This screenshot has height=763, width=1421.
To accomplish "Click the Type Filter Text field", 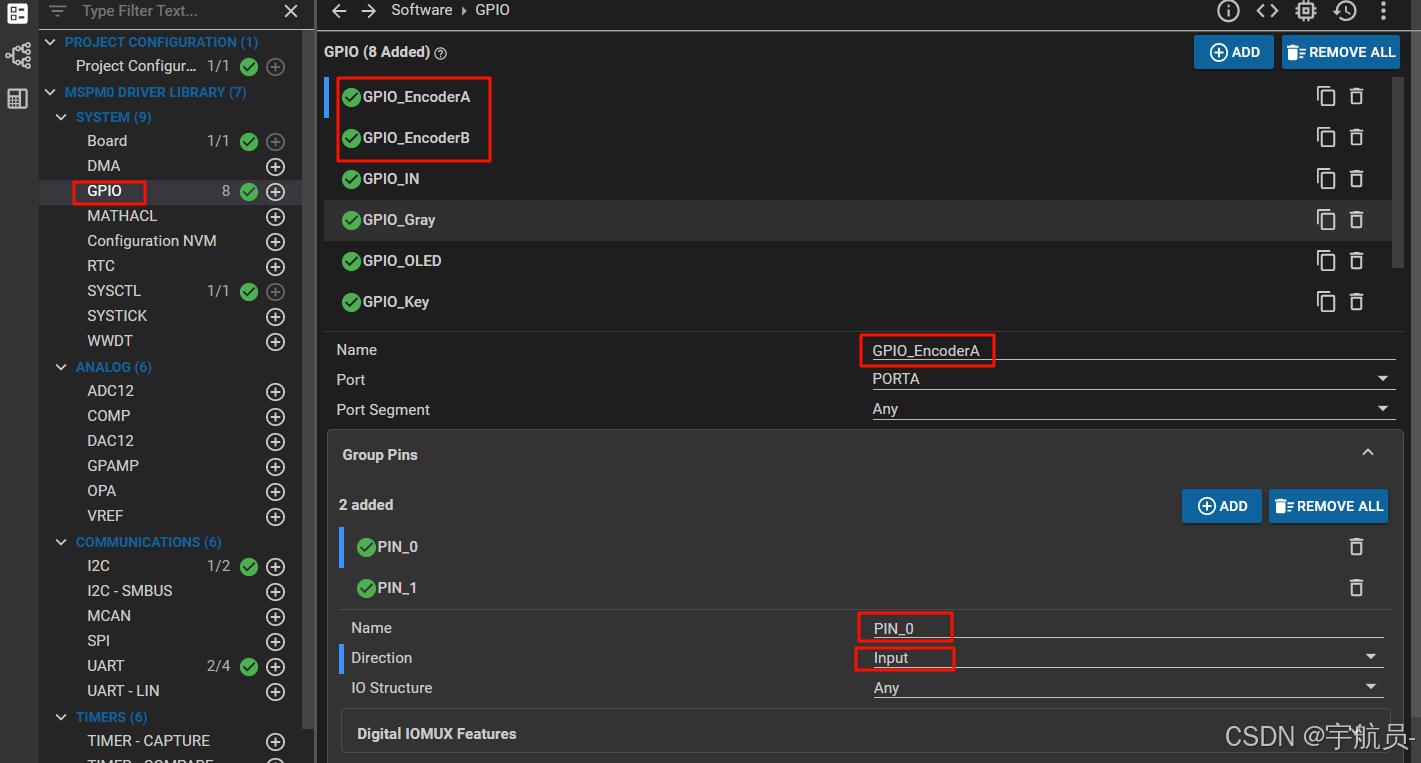I will 176,11.
